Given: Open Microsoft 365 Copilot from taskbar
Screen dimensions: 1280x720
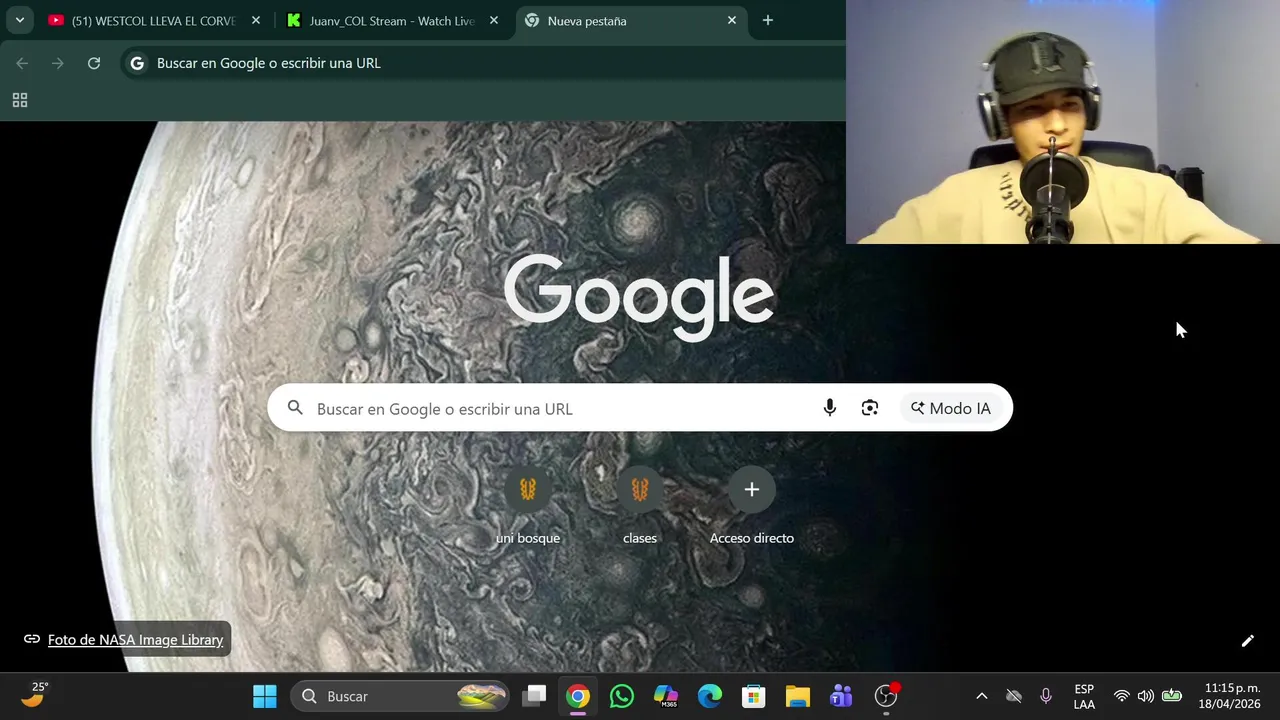Looking at the screenshot, I should point(666,696).
